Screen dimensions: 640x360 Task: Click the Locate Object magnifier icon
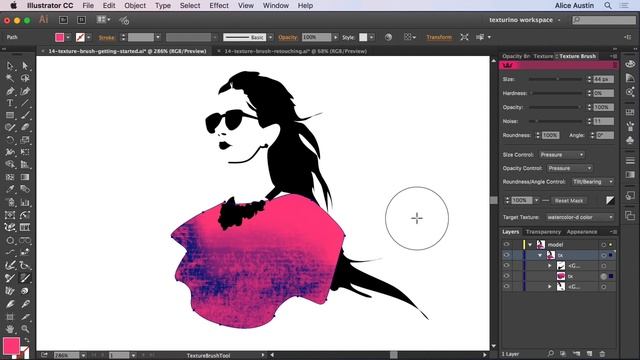[x=551, y=353]
